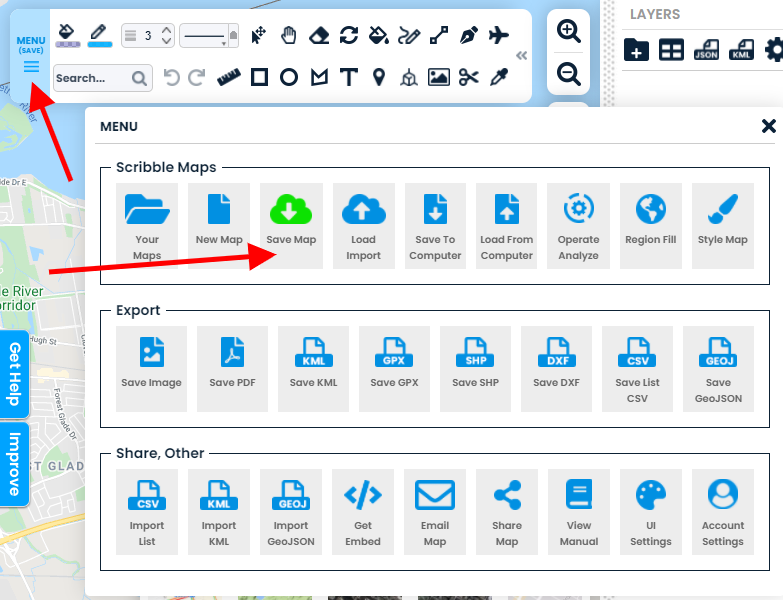This screenshot has height=600, width=783.
Task: Open the fill color swatch
Action: coord(69,36)
